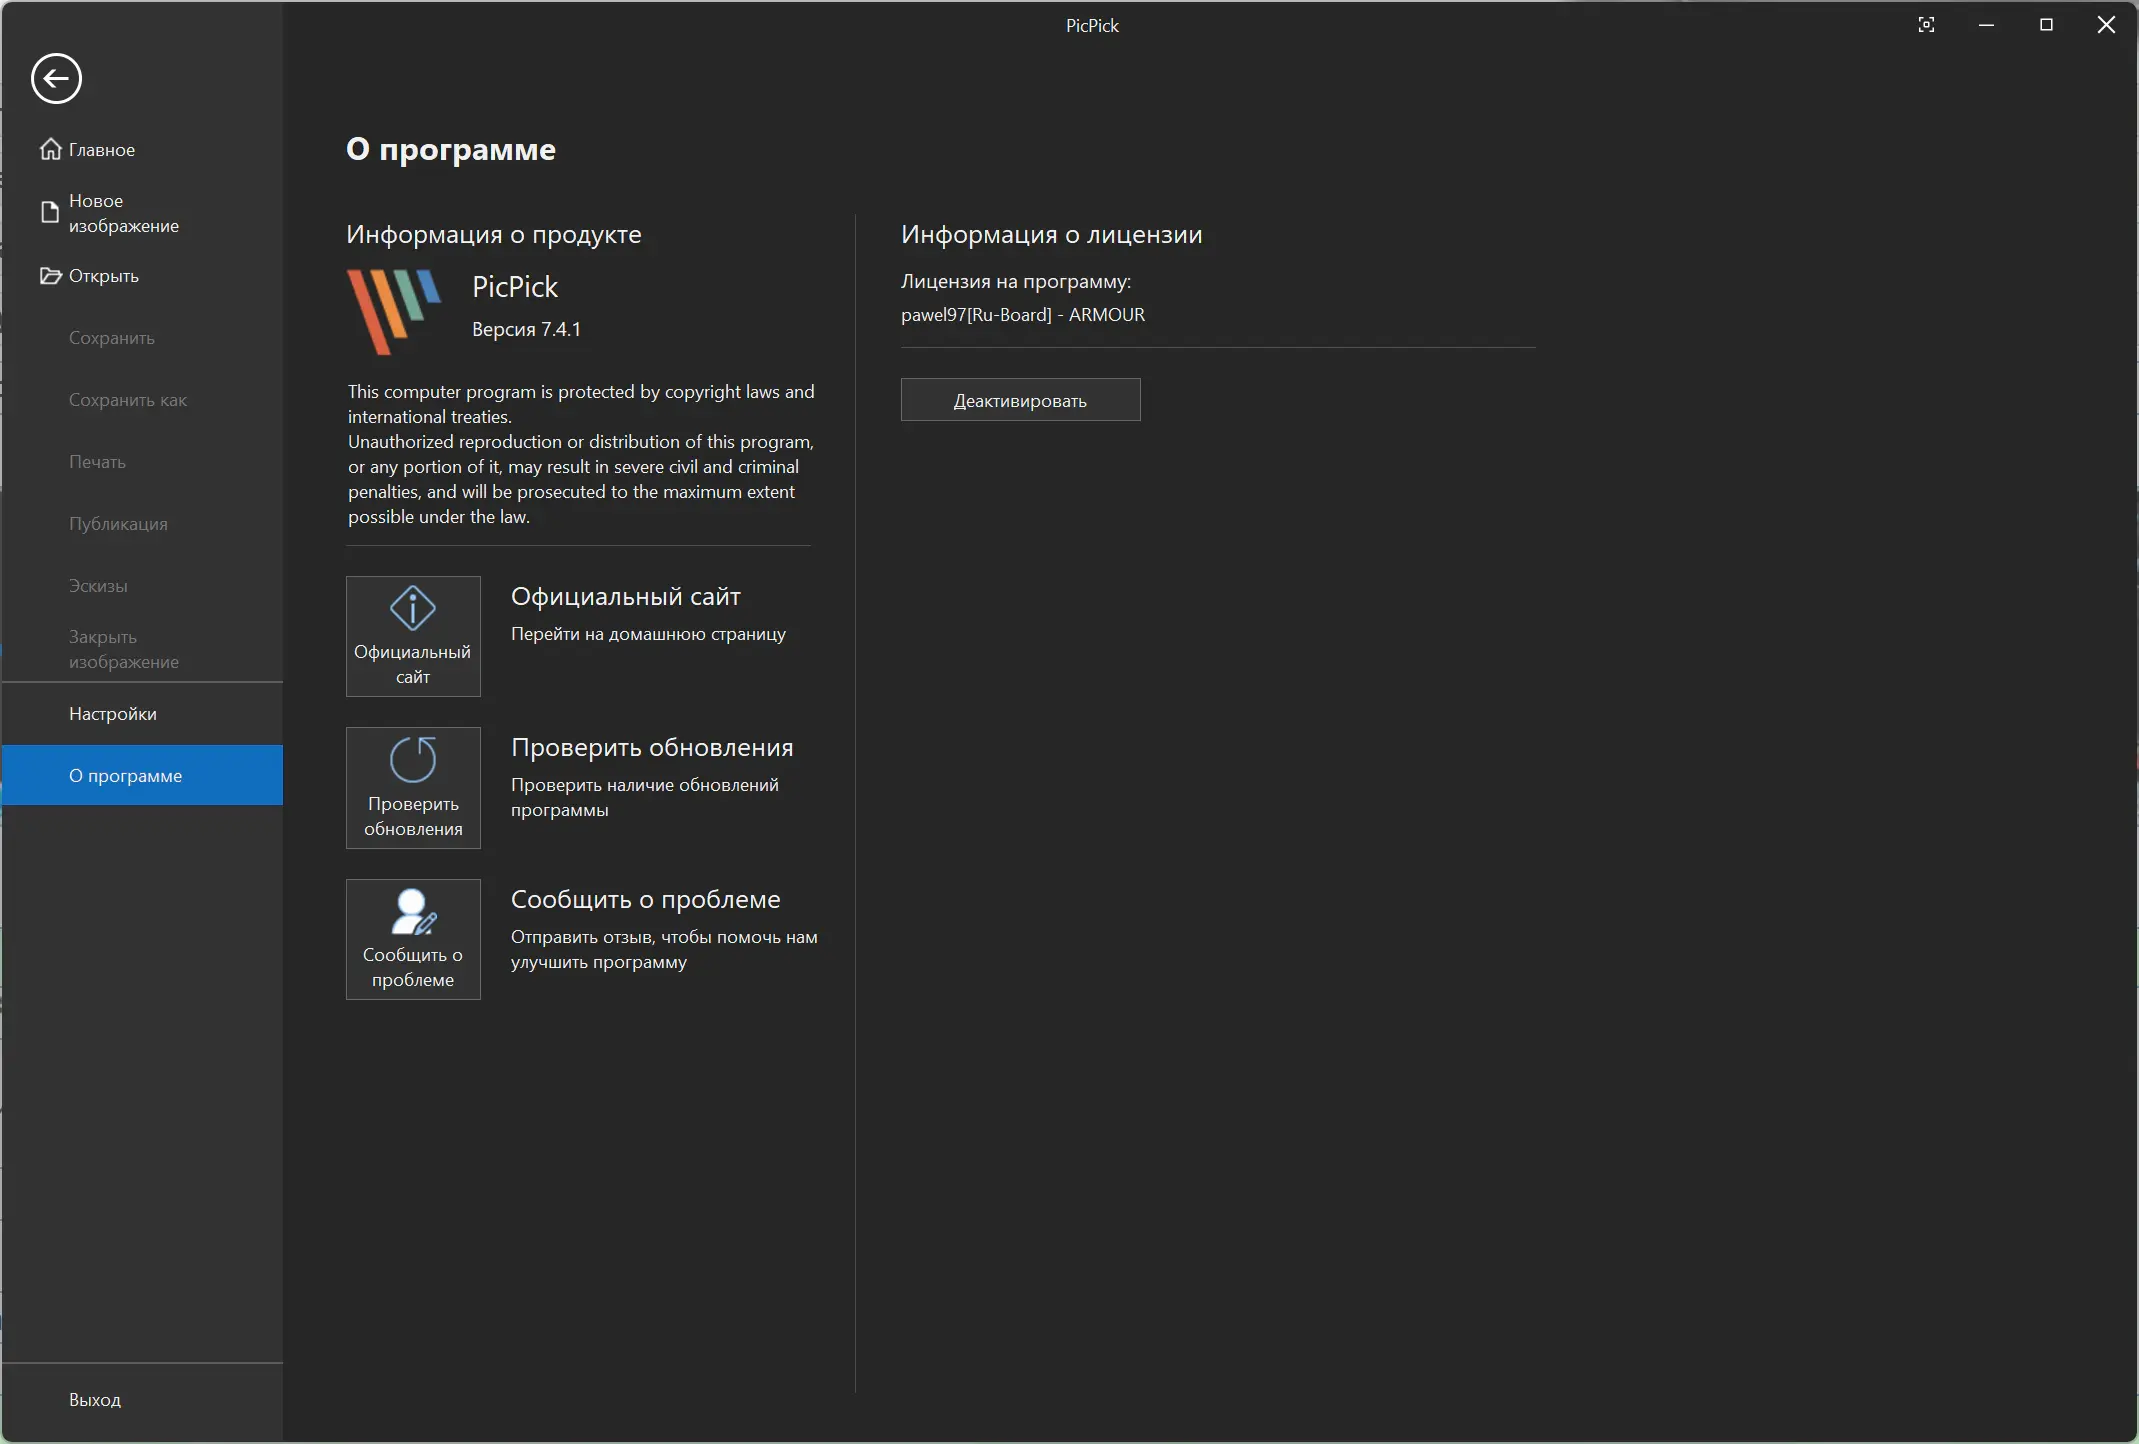Click the new document icon for Новое изображение

point(49,212)
